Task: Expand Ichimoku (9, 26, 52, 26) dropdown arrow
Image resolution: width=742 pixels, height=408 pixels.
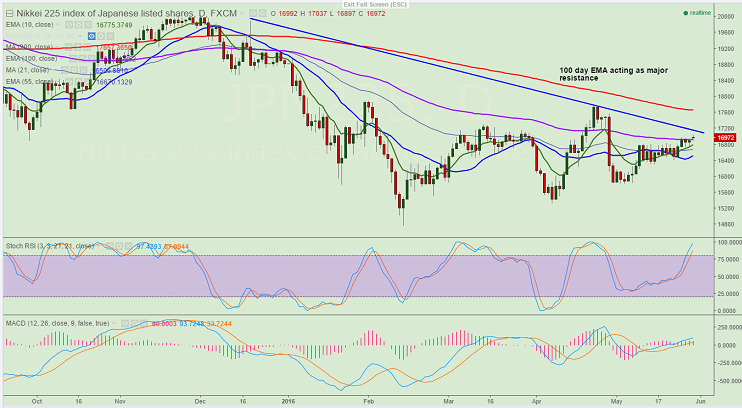Action: 80,36
